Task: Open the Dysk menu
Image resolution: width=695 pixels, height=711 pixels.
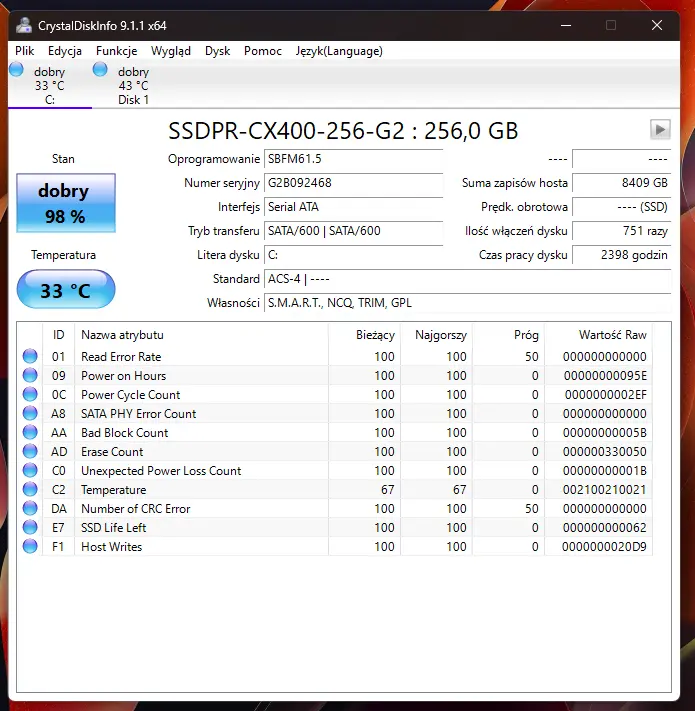Action: pyautogui.click(x=218, y=51)
